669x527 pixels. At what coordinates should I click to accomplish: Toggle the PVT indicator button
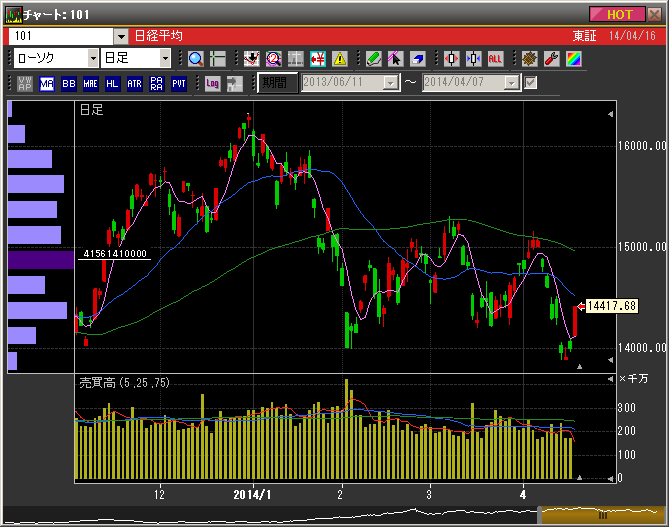coord(178,83)
